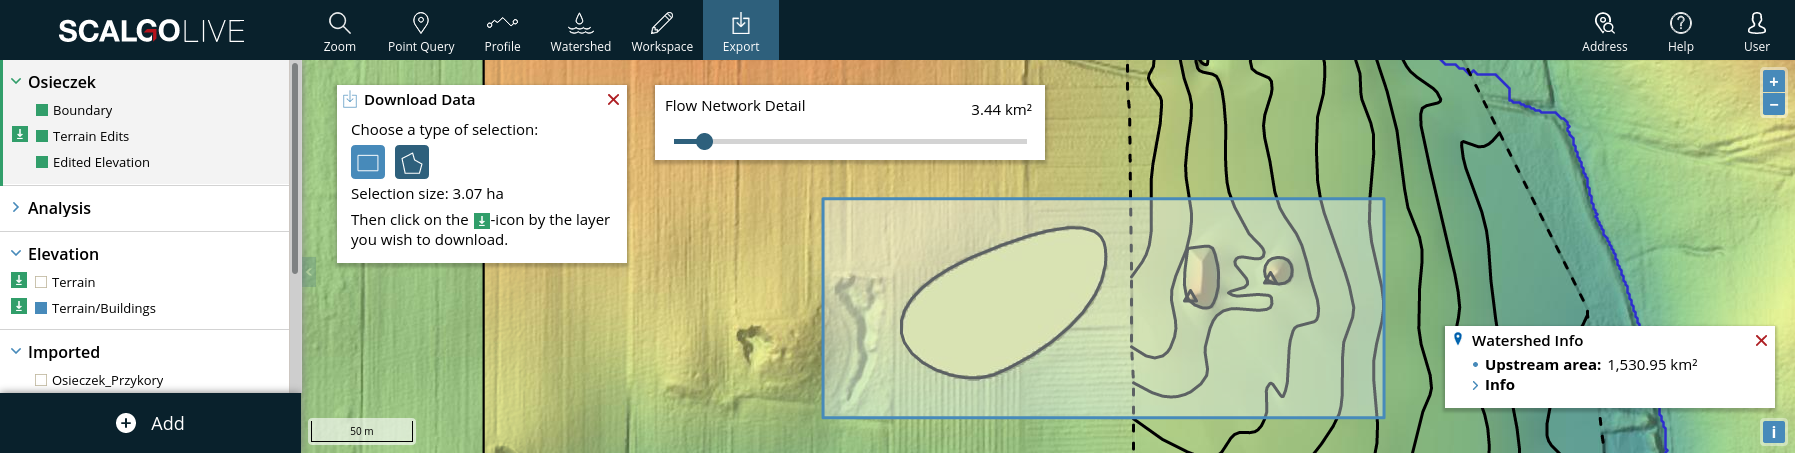Screen dimensions: 1795x453
Task: Select the Watershed tool
Action: click(580, 31)
